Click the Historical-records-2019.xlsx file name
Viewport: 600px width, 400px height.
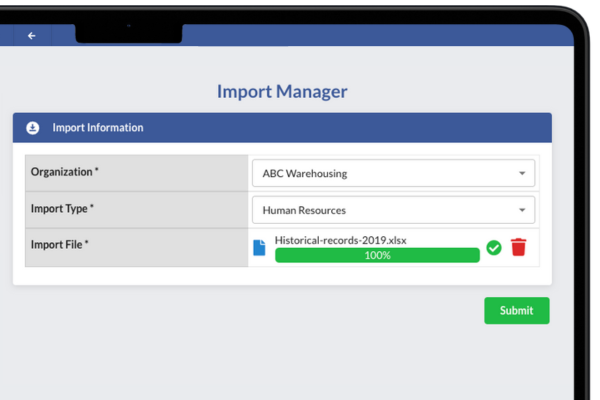point(340,240)
